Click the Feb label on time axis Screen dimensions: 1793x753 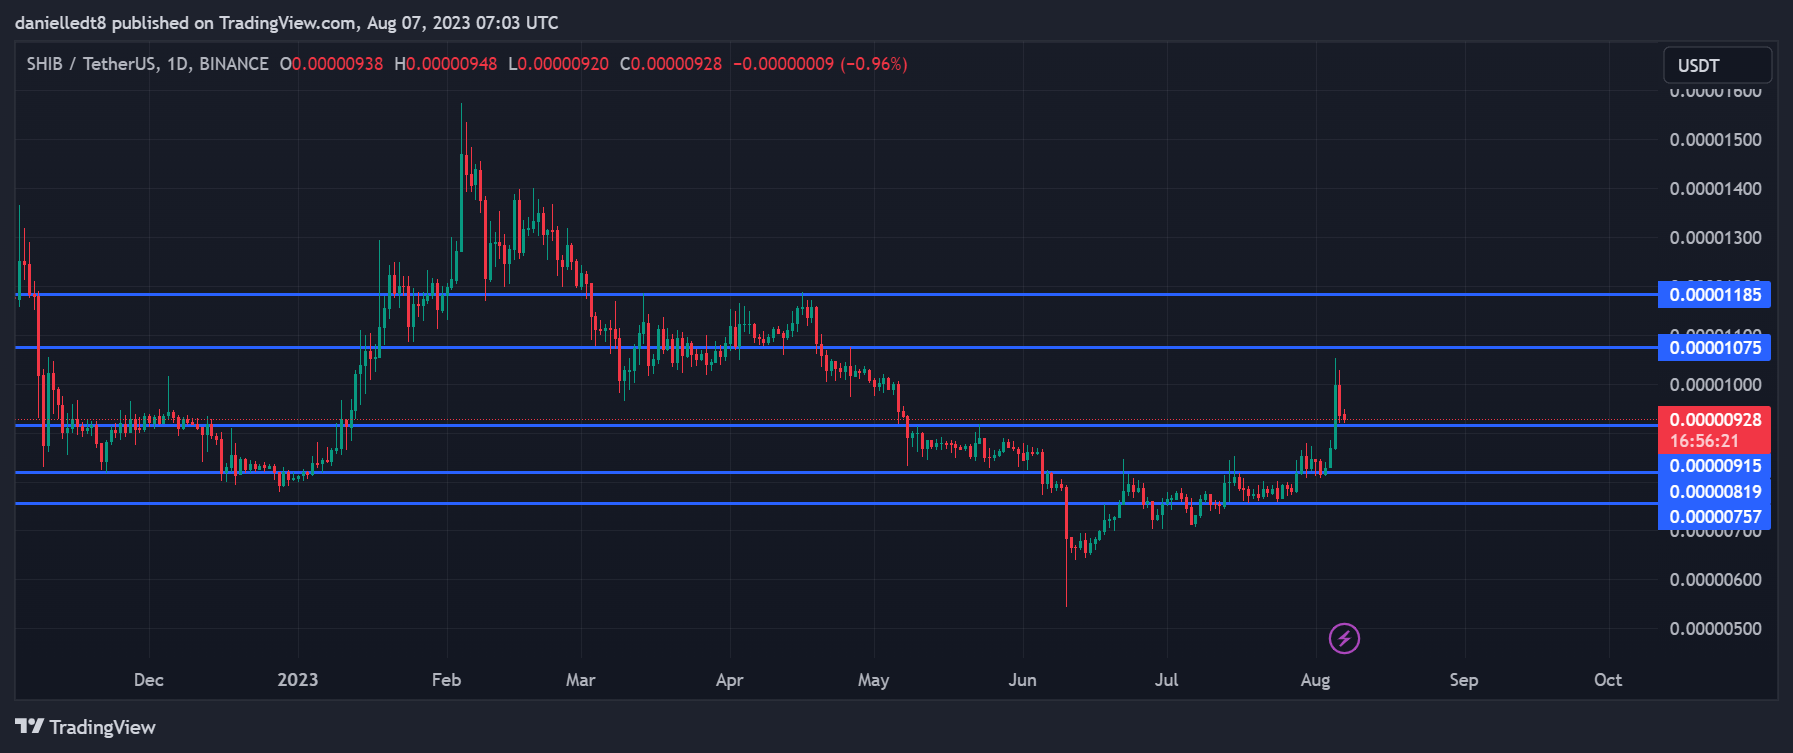click(446, 680)
